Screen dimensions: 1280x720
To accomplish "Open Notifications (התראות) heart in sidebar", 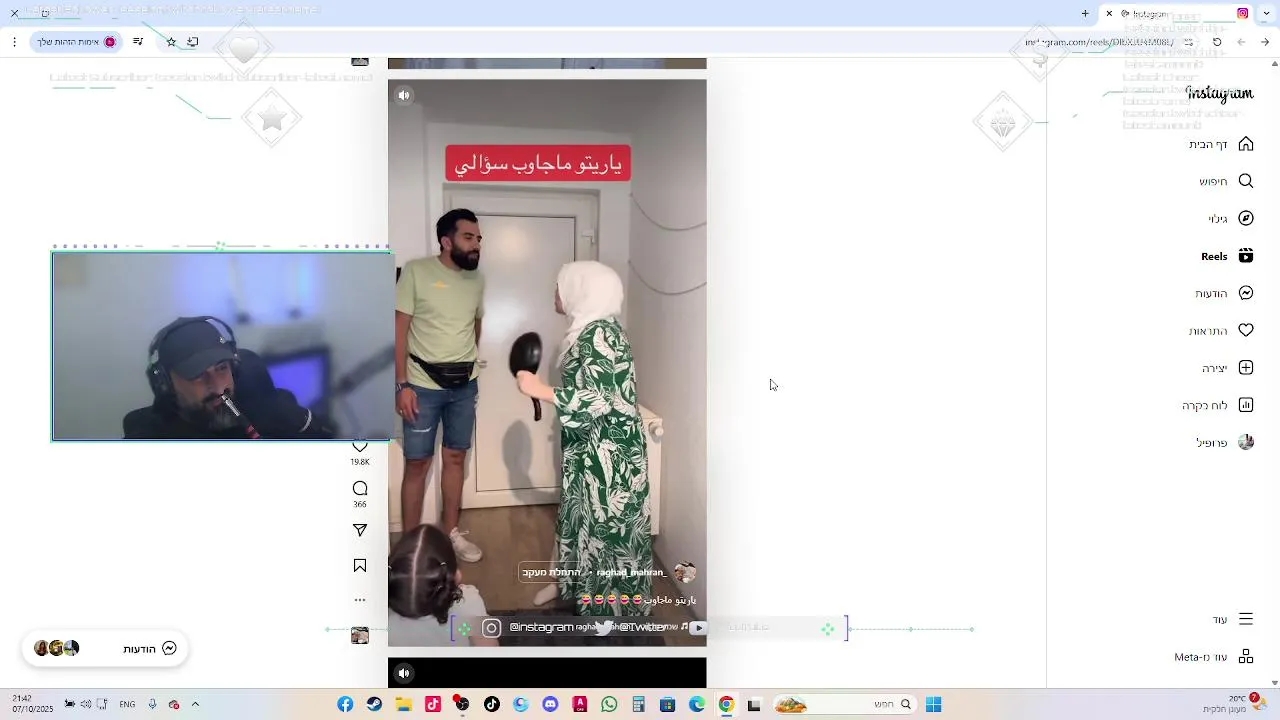I will [x=1221, y=330].
